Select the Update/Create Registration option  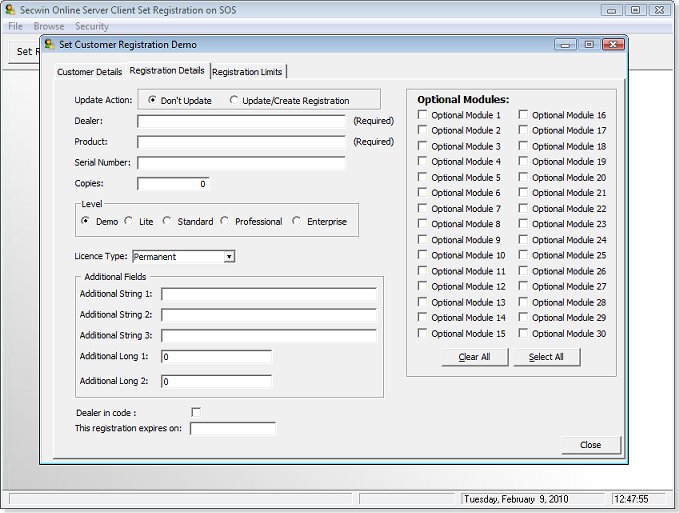point(235,100)
